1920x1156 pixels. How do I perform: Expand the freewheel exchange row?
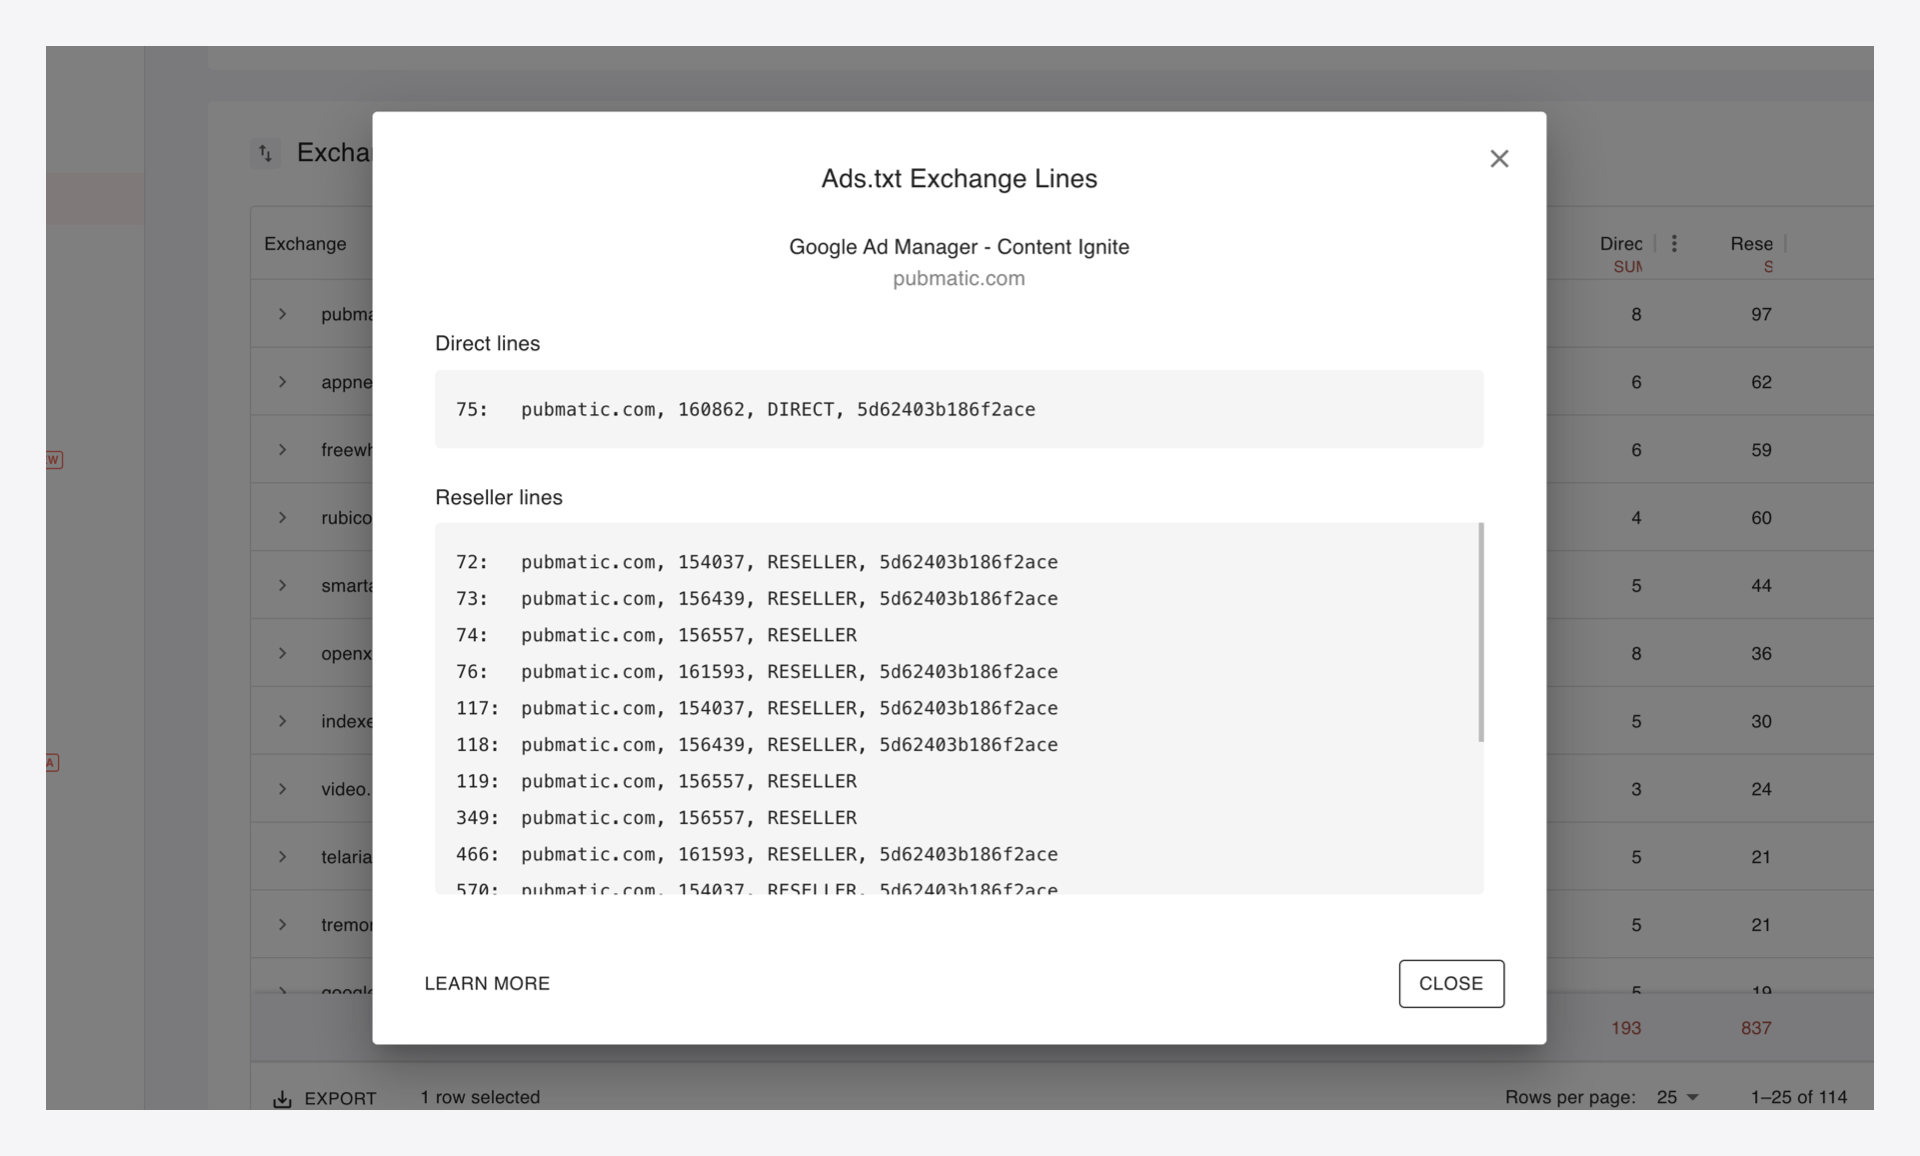click(283, 450)
